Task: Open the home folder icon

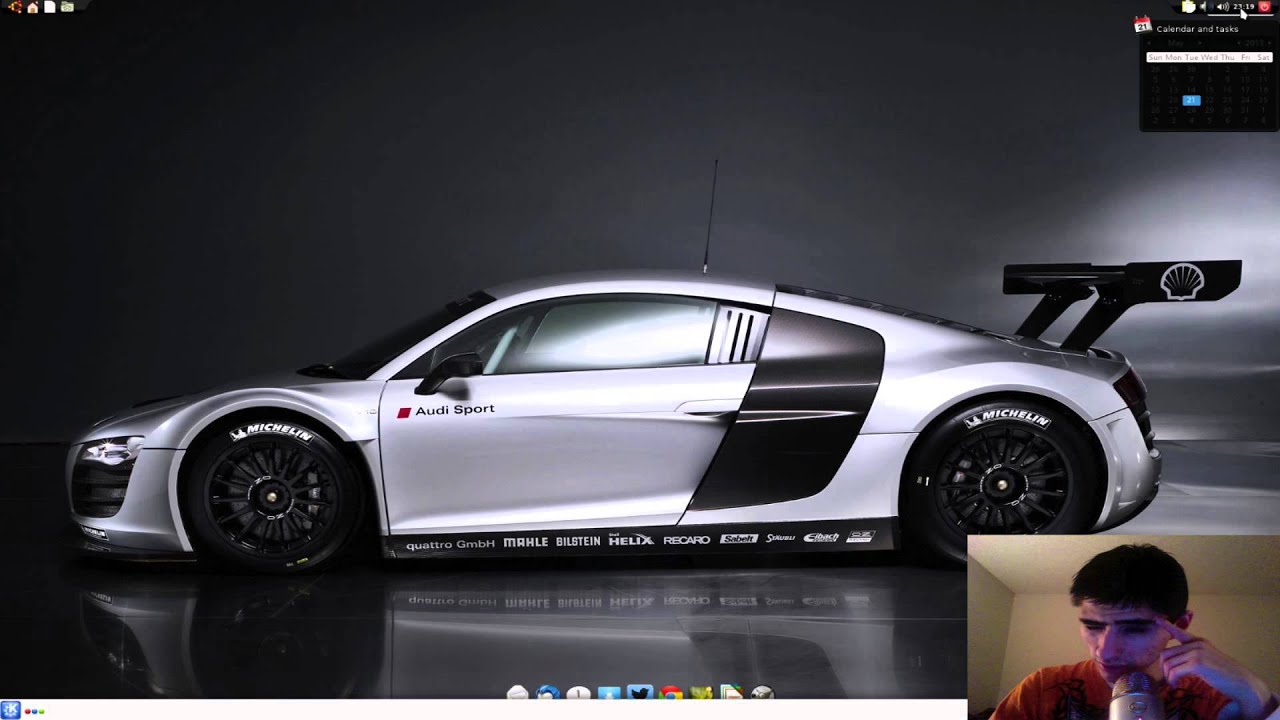Action: coord(32,7)
